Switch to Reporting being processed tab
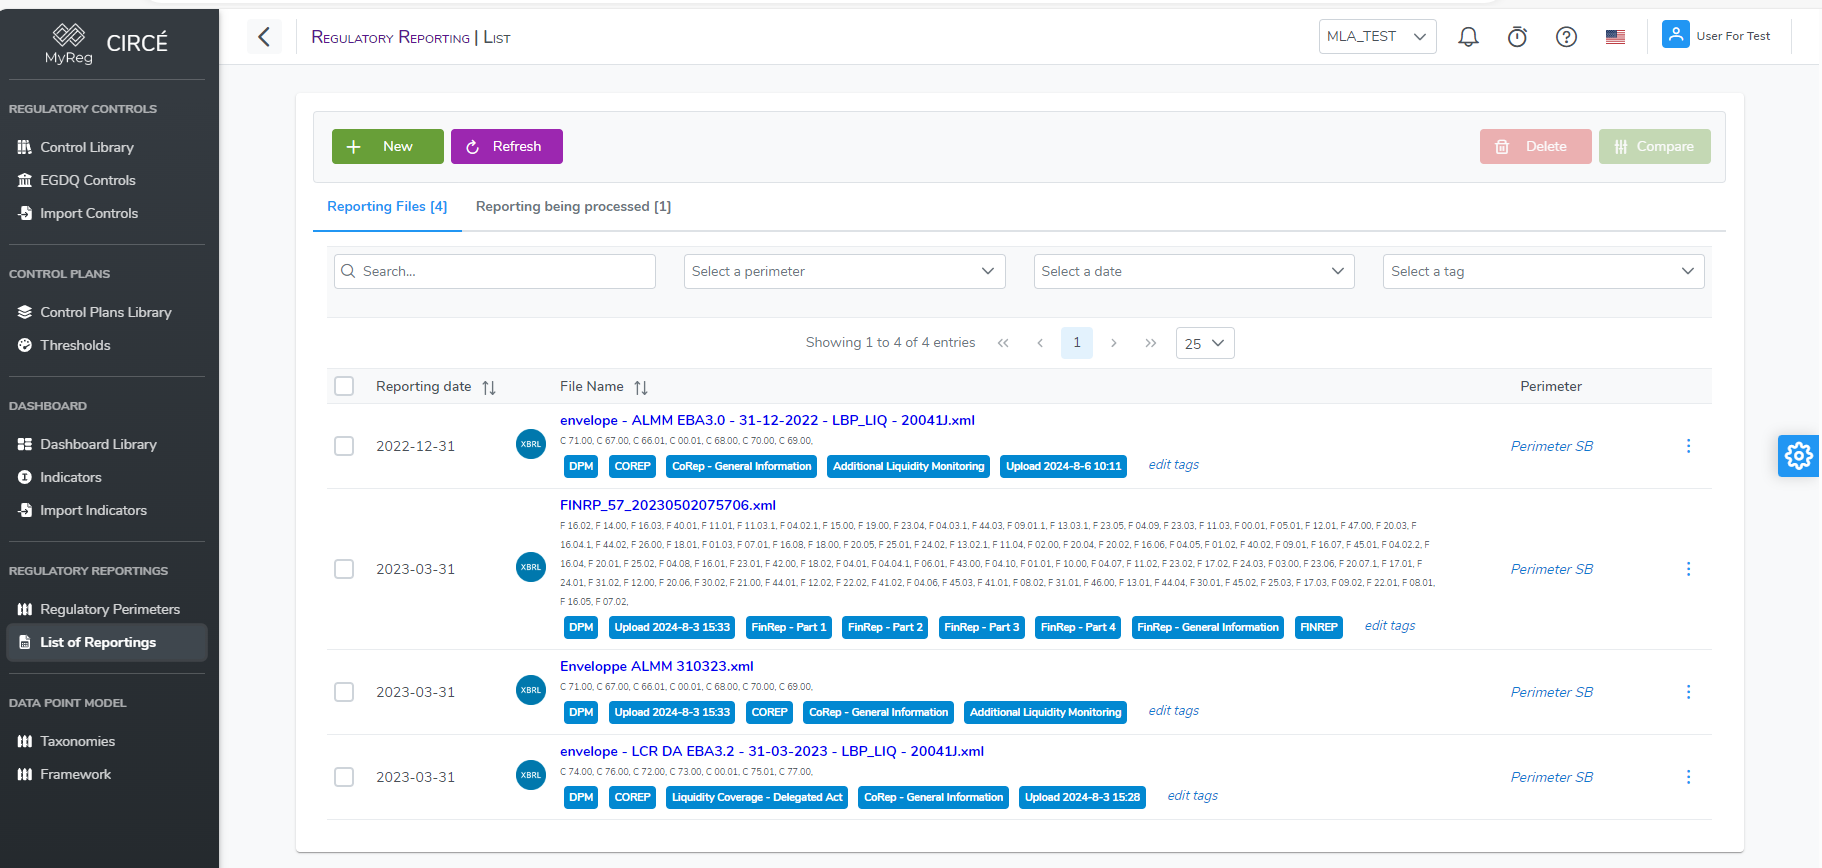 click(x=573, y=207)
